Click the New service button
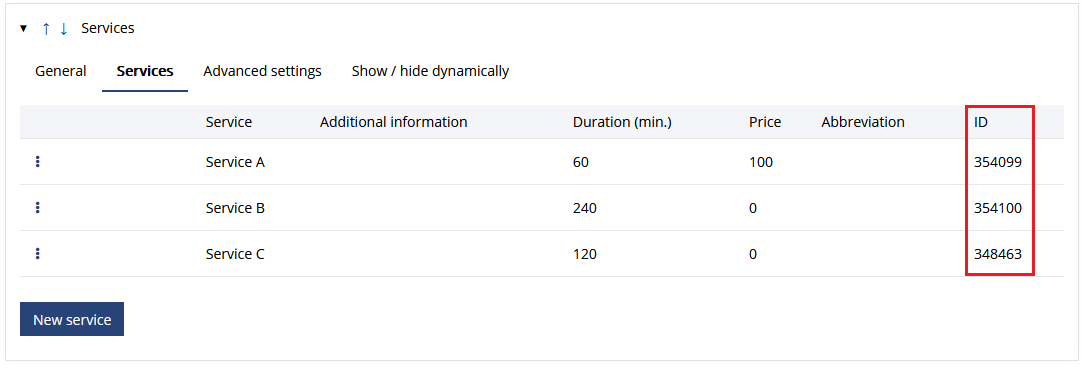Viewport: 1082px width, 368px height. [x=72, y=319]
